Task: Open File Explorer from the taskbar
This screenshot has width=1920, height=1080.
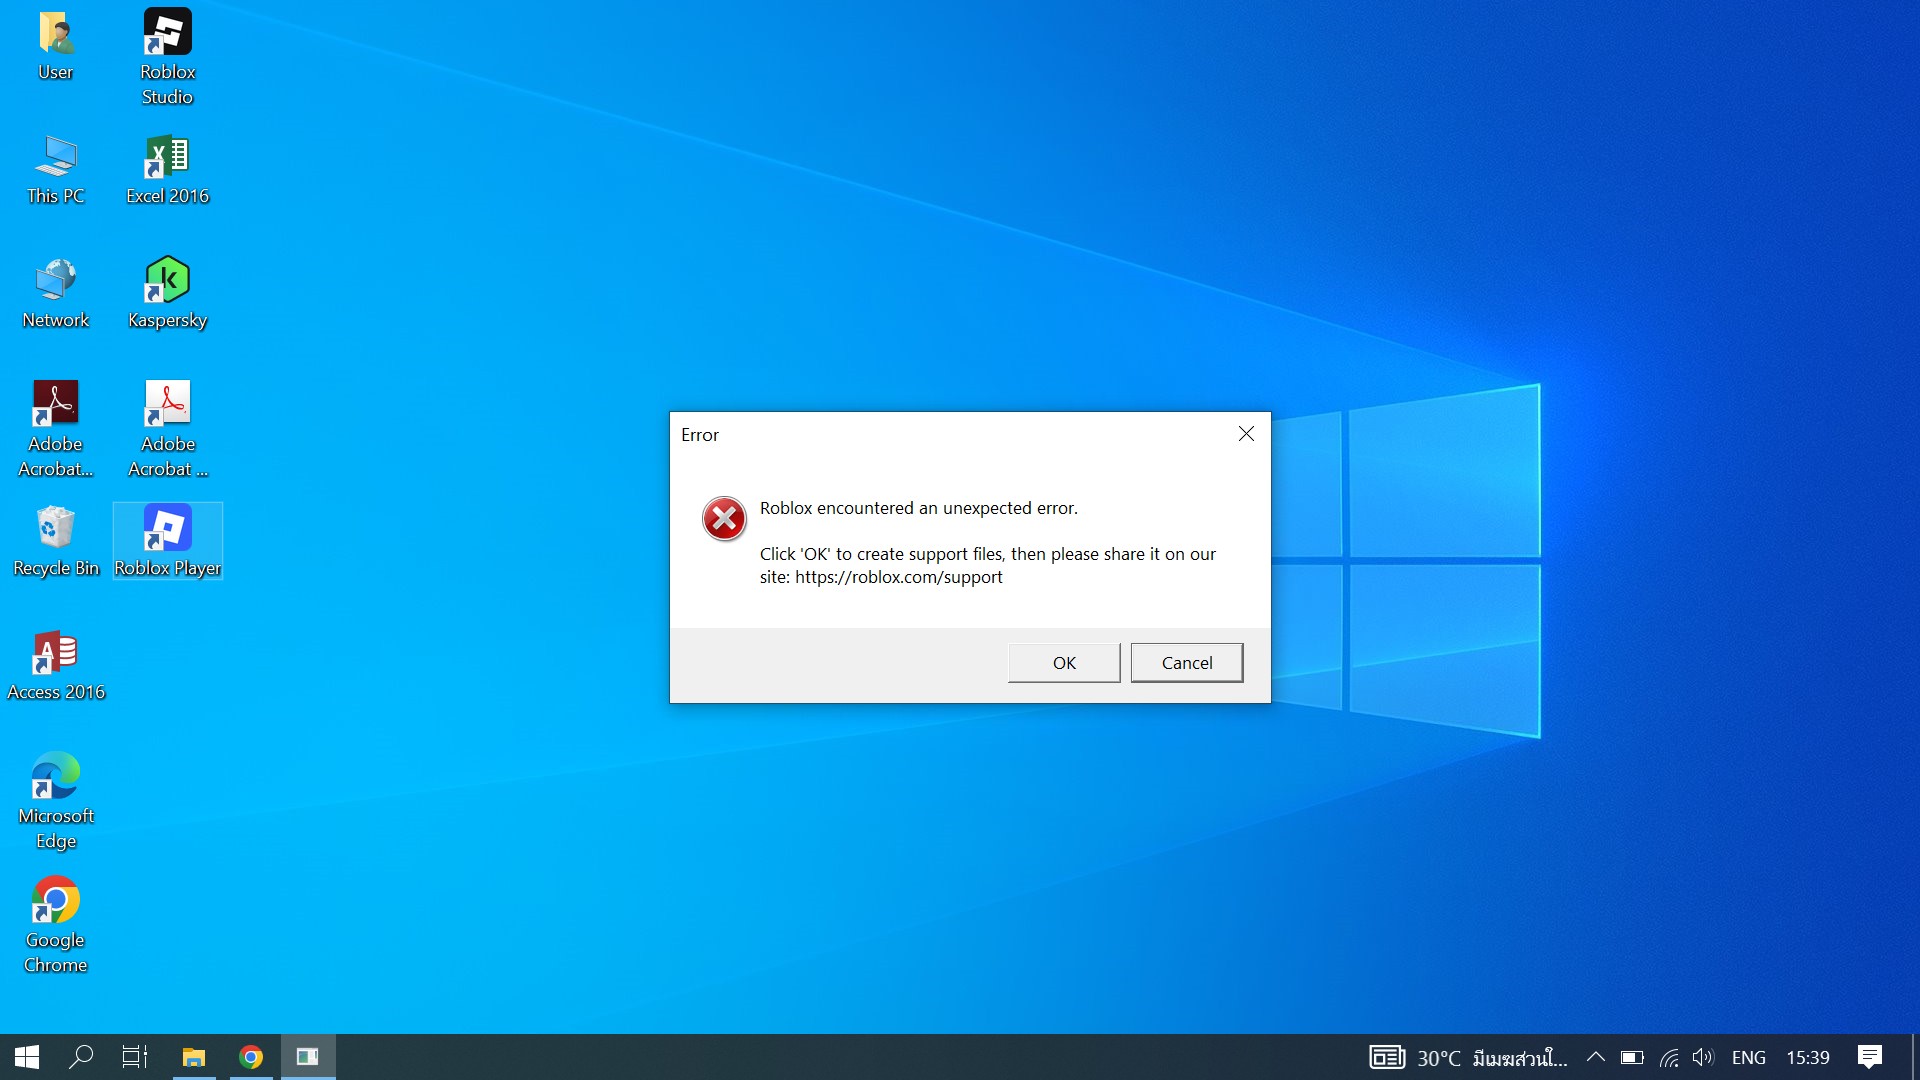Action: (x=193, y=1057)
